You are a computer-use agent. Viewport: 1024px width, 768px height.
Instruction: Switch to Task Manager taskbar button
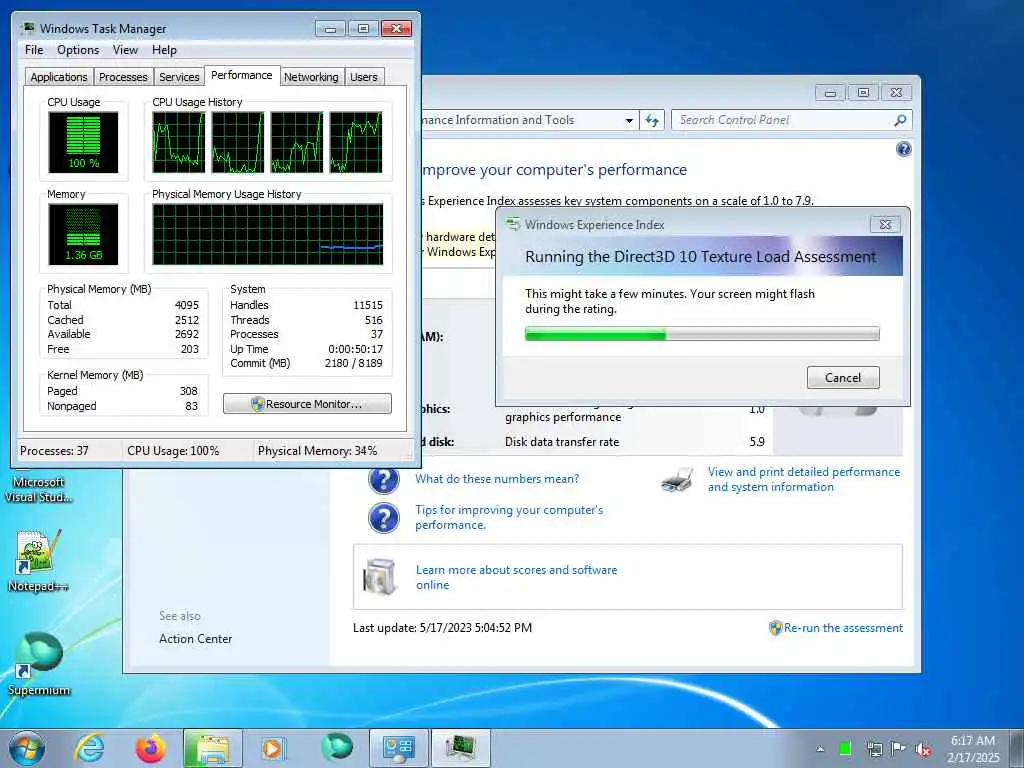pyautogui.click(x=460, y=748)
